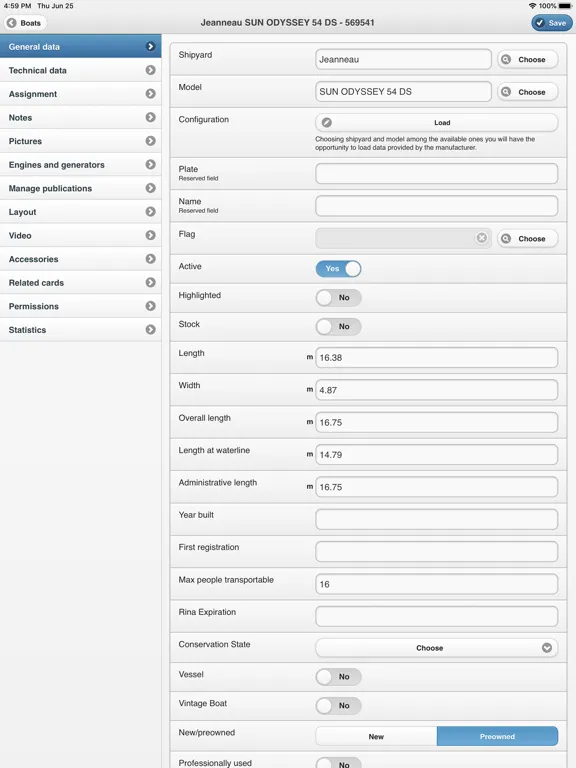
Task: Tap the arrow icon beside Manage publications
Action: (150, 188)
